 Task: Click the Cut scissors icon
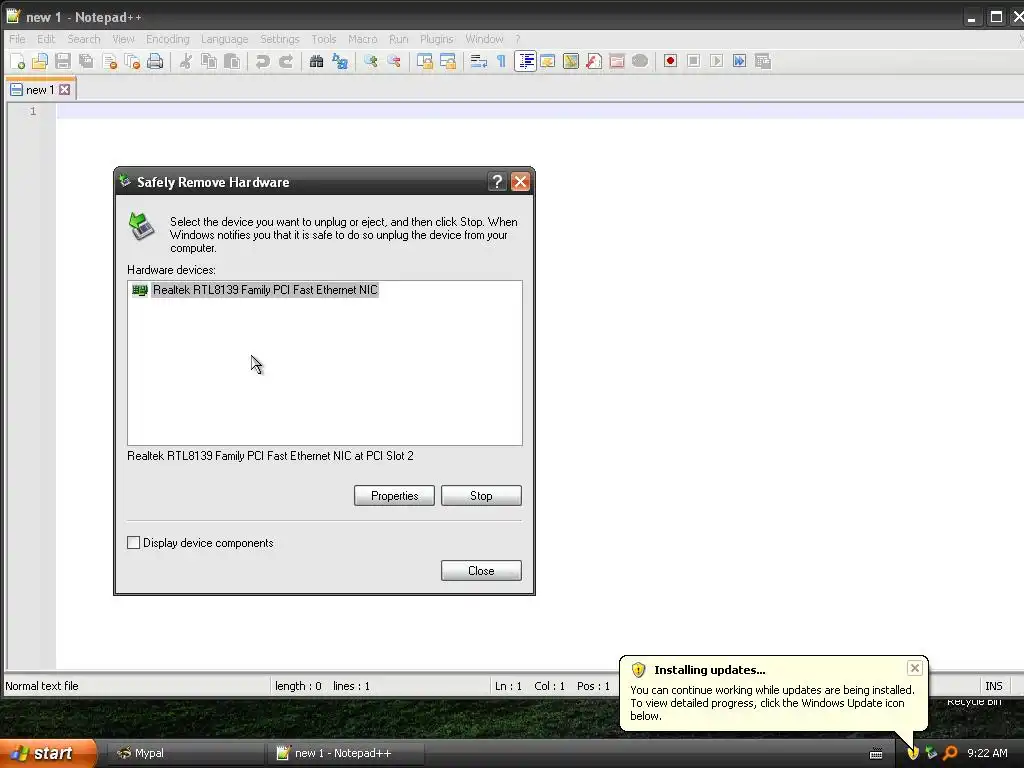(186, 61)
